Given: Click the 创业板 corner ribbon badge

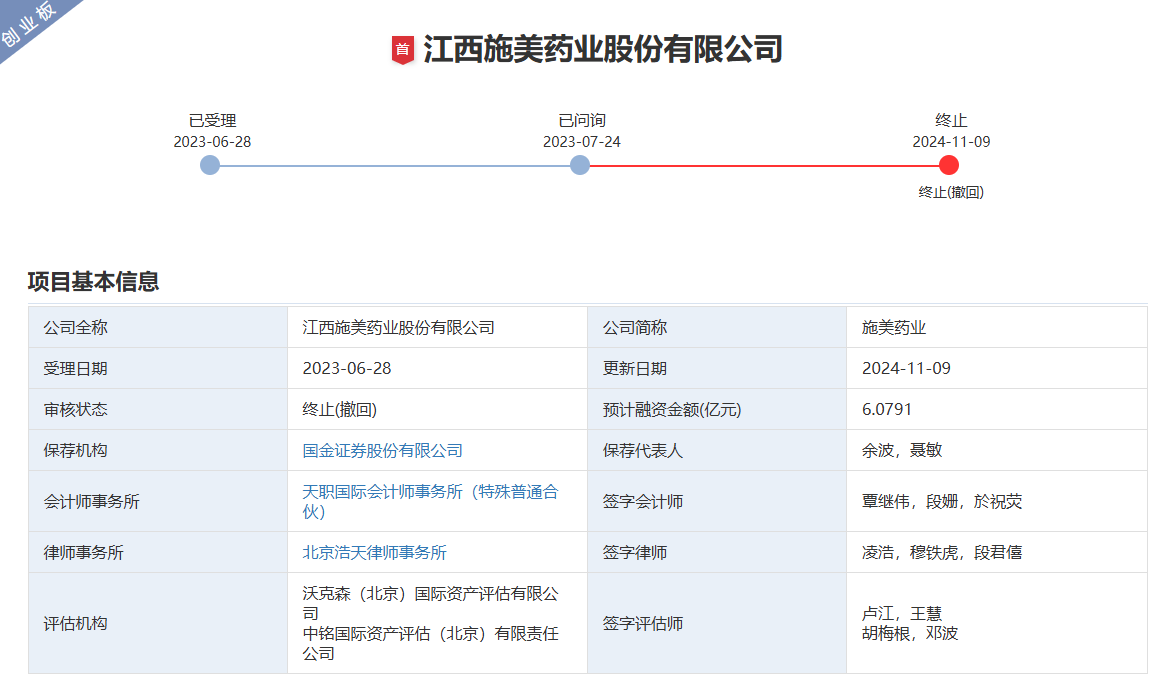Looking at the screenshot, I should (28, 24).
